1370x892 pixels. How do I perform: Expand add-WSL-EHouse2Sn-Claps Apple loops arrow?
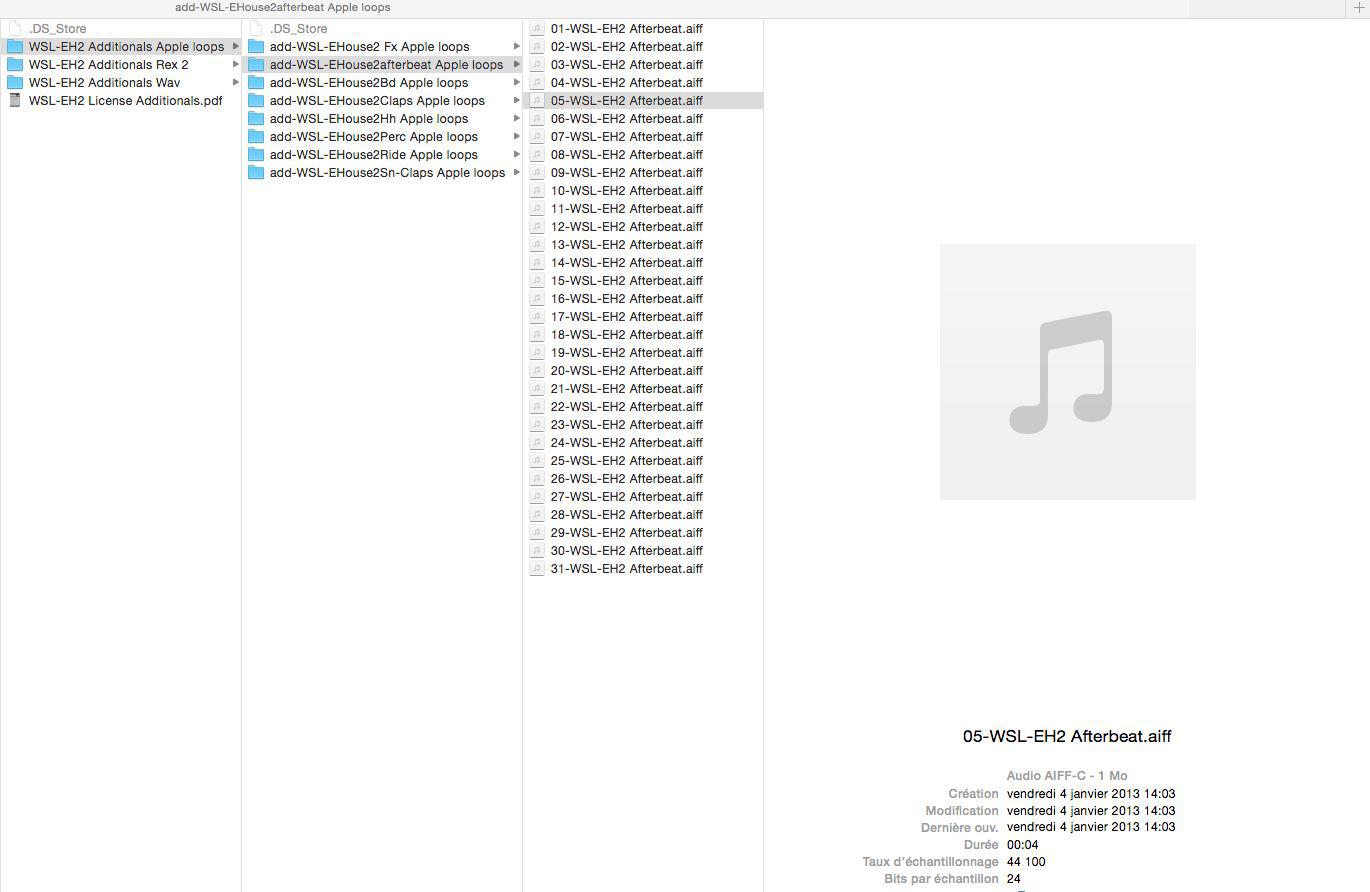click(x=517, y=173)
